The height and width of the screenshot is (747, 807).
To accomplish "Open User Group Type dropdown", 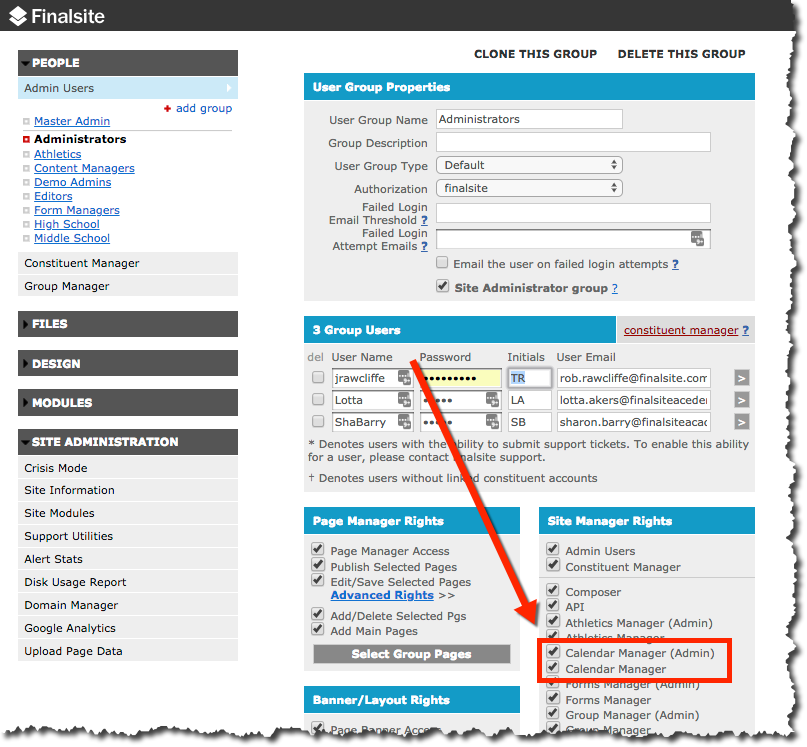I will pyautogui.click(x=529, y=165).
